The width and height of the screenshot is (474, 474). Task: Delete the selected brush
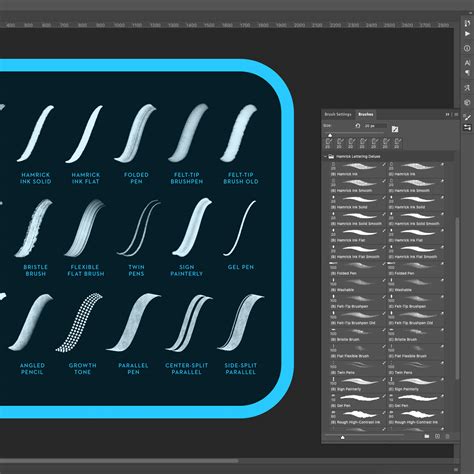point(447,436)
